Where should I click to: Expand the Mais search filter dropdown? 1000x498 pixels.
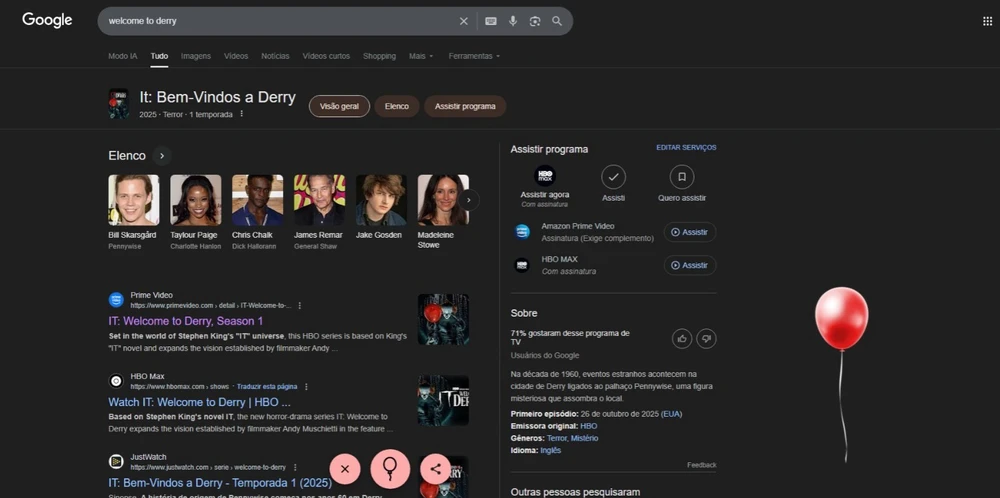tap(421, 56)
